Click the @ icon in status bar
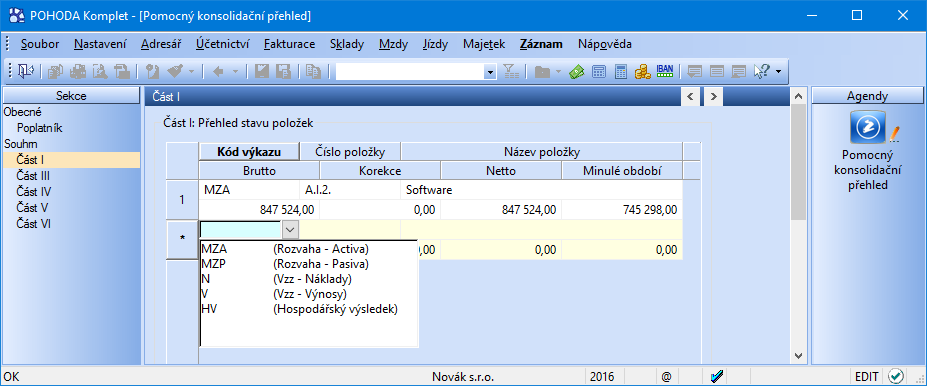Screen dimensions: 927x386 click(666, 377)
